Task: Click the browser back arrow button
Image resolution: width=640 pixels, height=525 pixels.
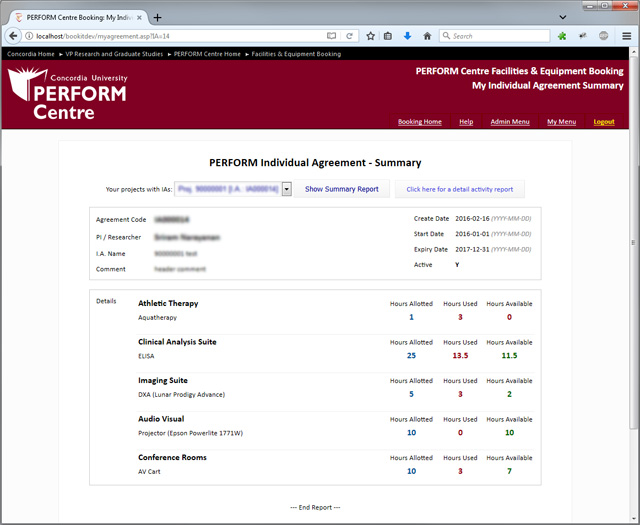Action: click(x=13, y=36)
